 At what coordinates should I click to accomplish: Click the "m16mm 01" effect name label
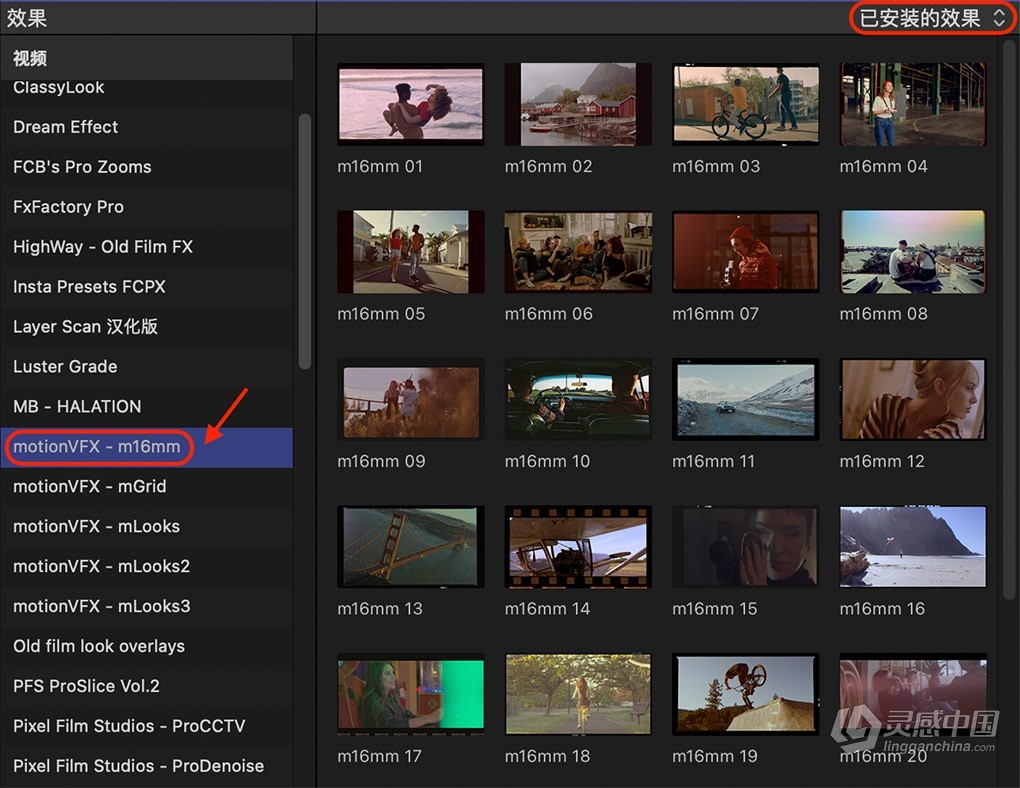380,167
